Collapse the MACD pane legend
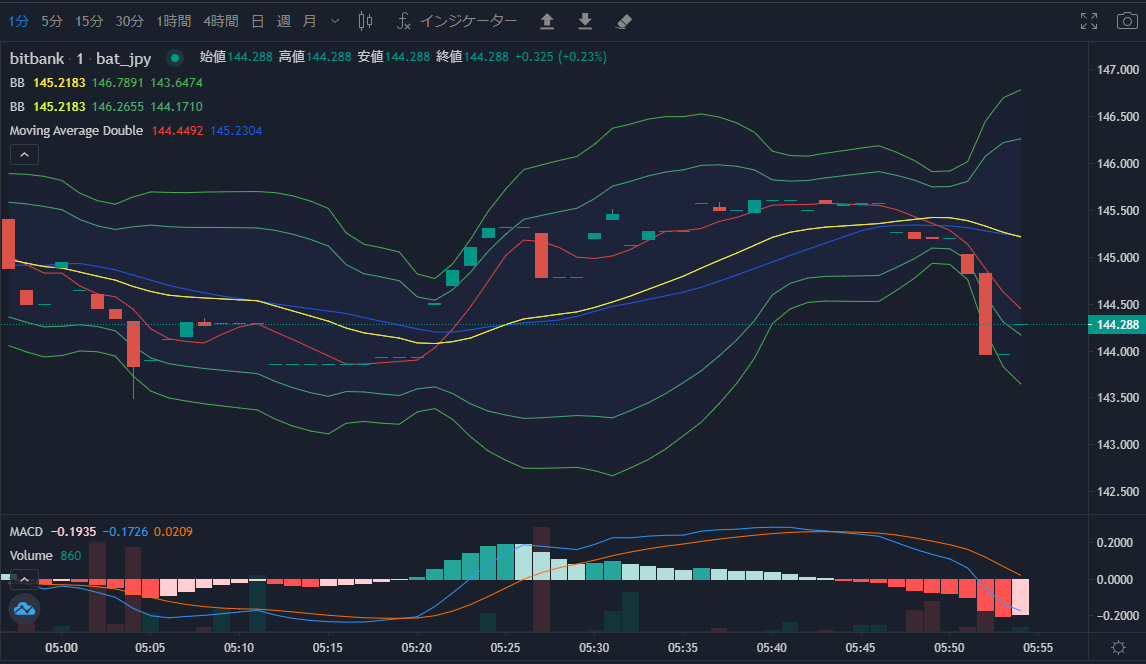1146x664 pixels. tap(24, 579)
